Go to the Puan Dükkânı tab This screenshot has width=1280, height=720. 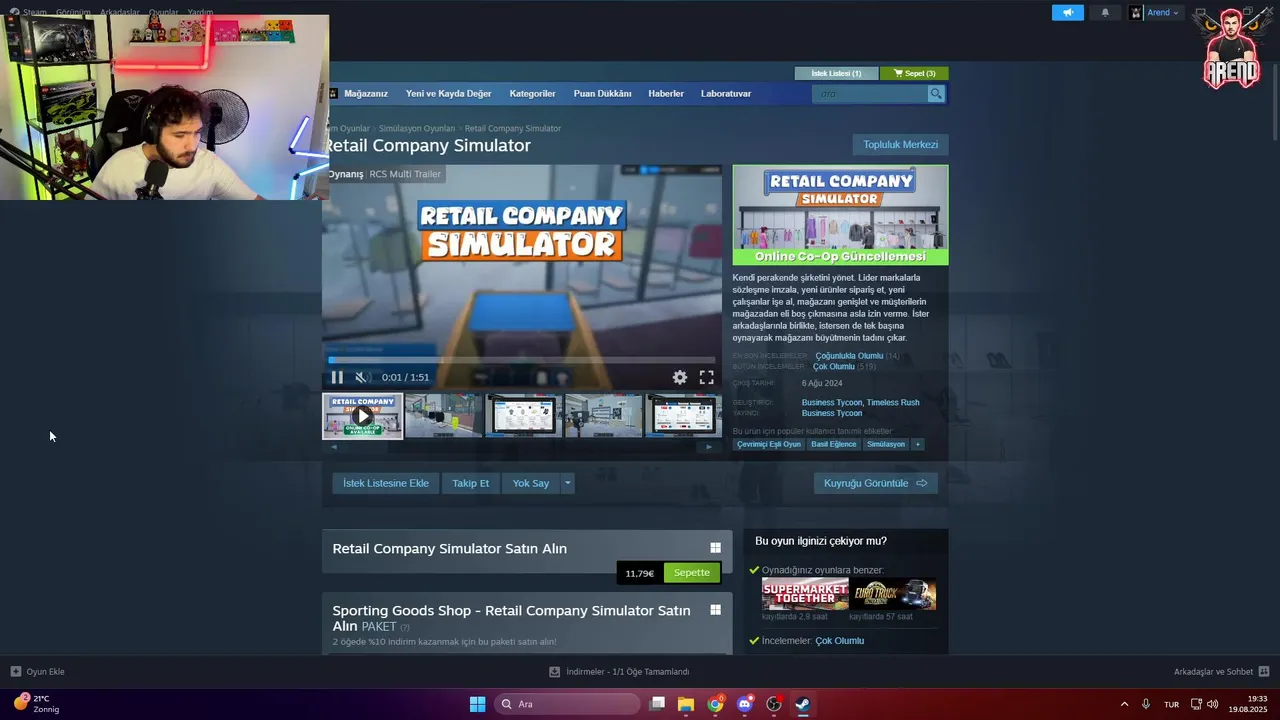click(602, 94)
